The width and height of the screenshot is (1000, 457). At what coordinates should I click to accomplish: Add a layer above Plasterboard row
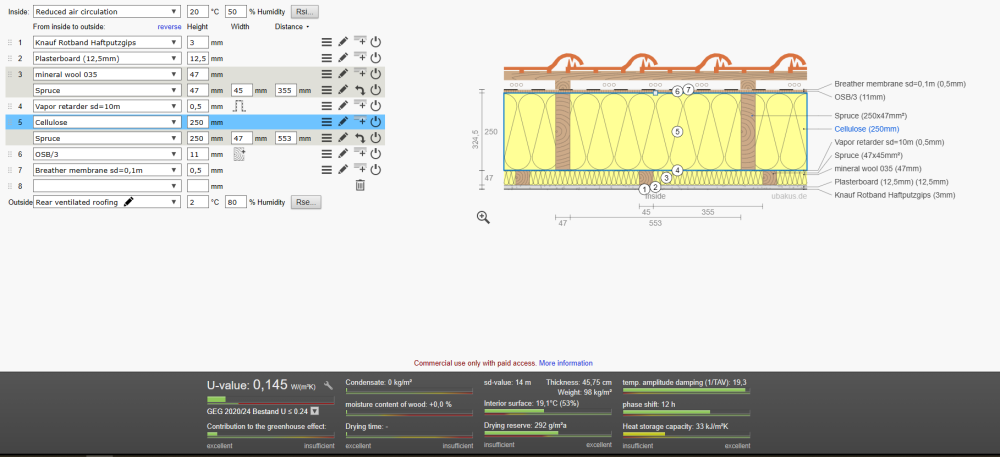[360, 58]
